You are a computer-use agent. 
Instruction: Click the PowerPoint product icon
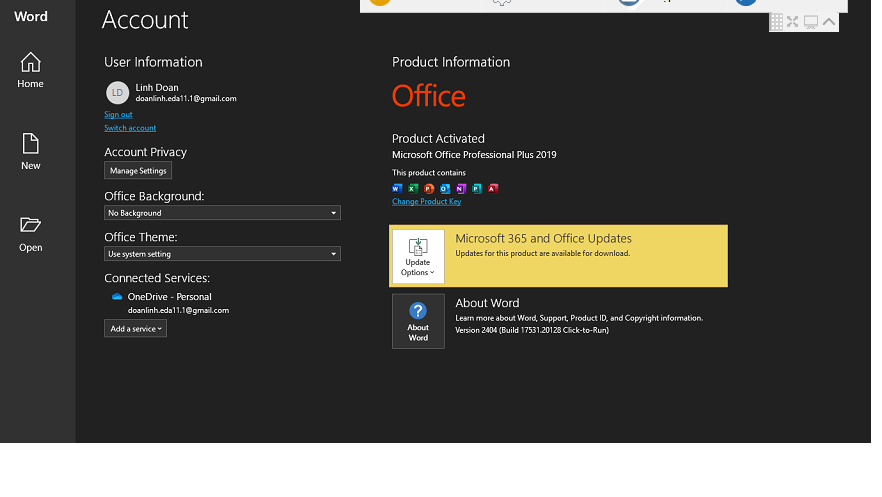429,188
